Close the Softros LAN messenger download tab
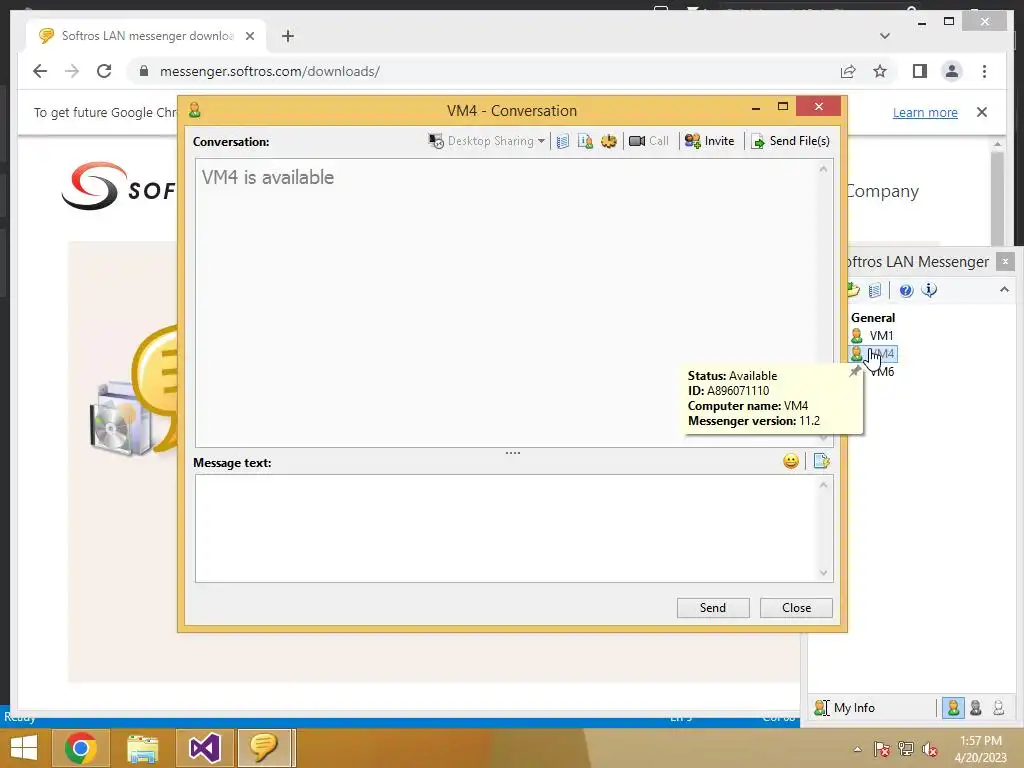This screenshot has width=1024, height=768. pyautogui.click(x=249, y=36)
